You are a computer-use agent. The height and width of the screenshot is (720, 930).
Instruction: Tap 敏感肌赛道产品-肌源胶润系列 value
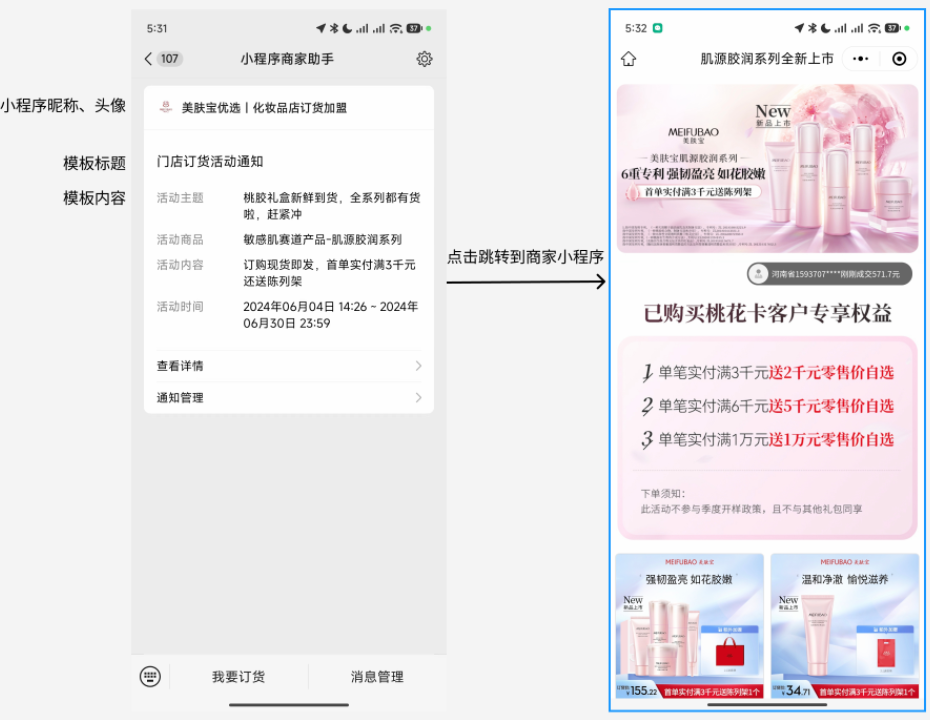click(323, 240)
